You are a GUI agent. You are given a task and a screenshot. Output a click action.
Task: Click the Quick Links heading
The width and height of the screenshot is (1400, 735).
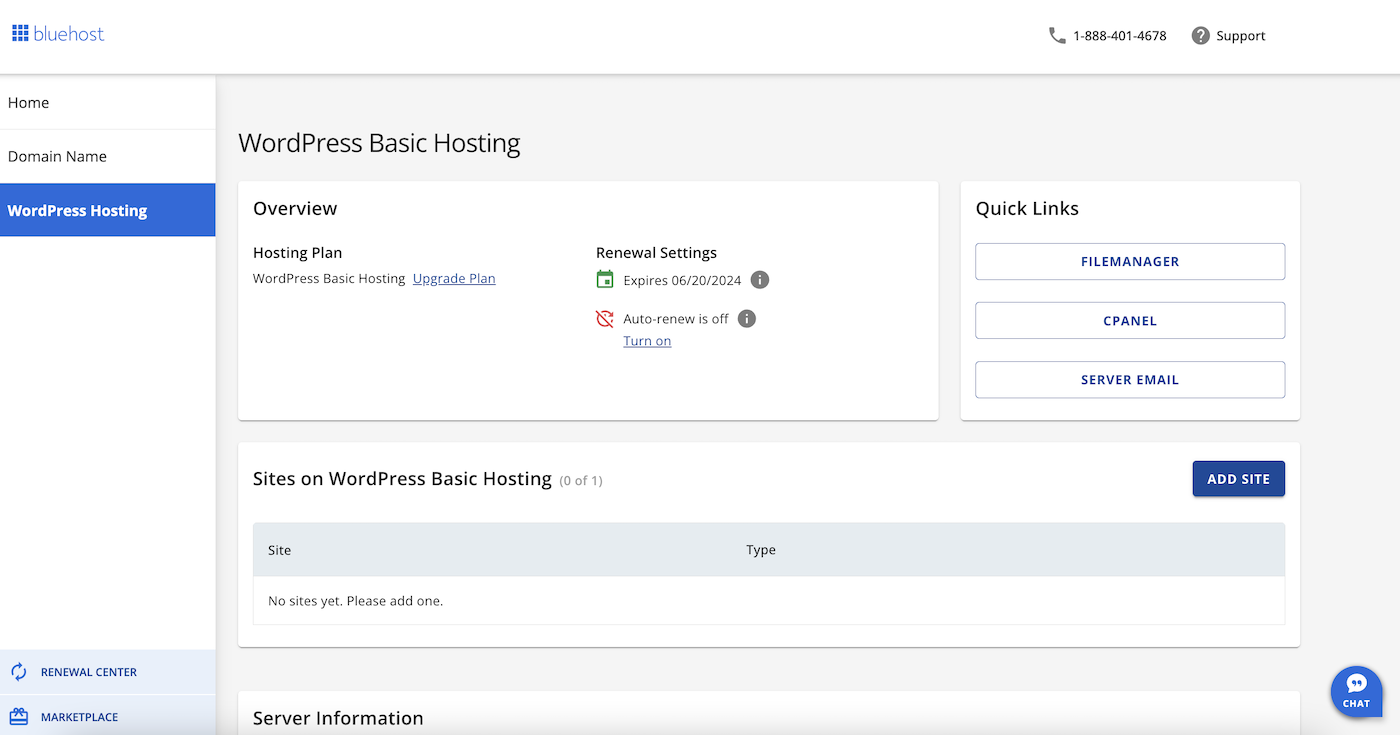tap(1027, 209)
